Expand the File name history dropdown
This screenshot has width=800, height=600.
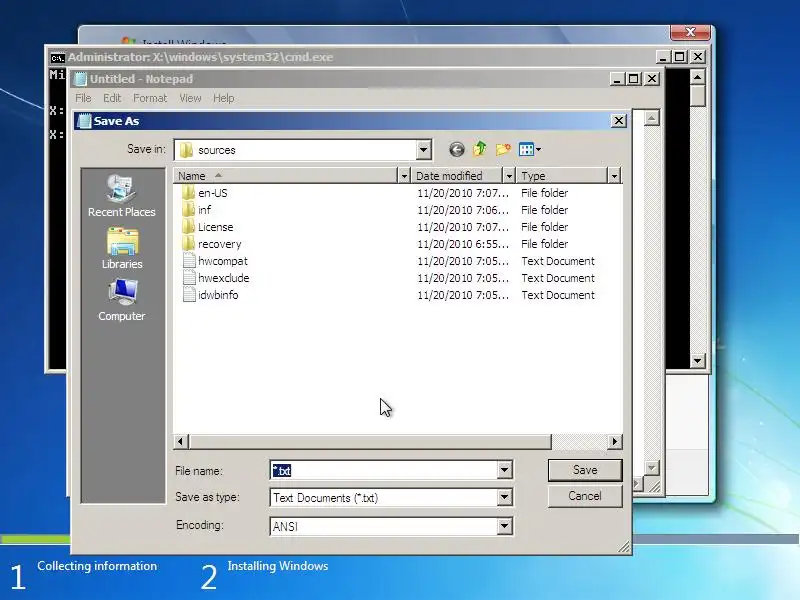point(504,470)
